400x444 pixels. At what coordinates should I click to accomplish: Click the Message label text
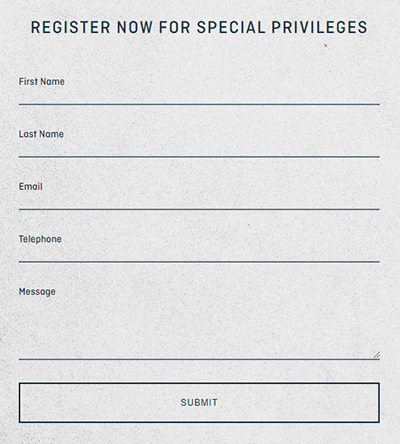pyautogui.click(x=37, y=292)
